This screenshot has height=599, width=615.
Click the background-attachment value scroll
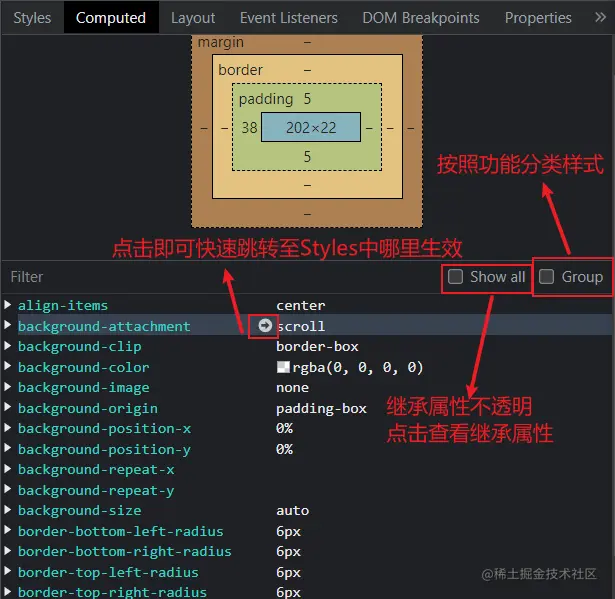(x=301, y=326)
